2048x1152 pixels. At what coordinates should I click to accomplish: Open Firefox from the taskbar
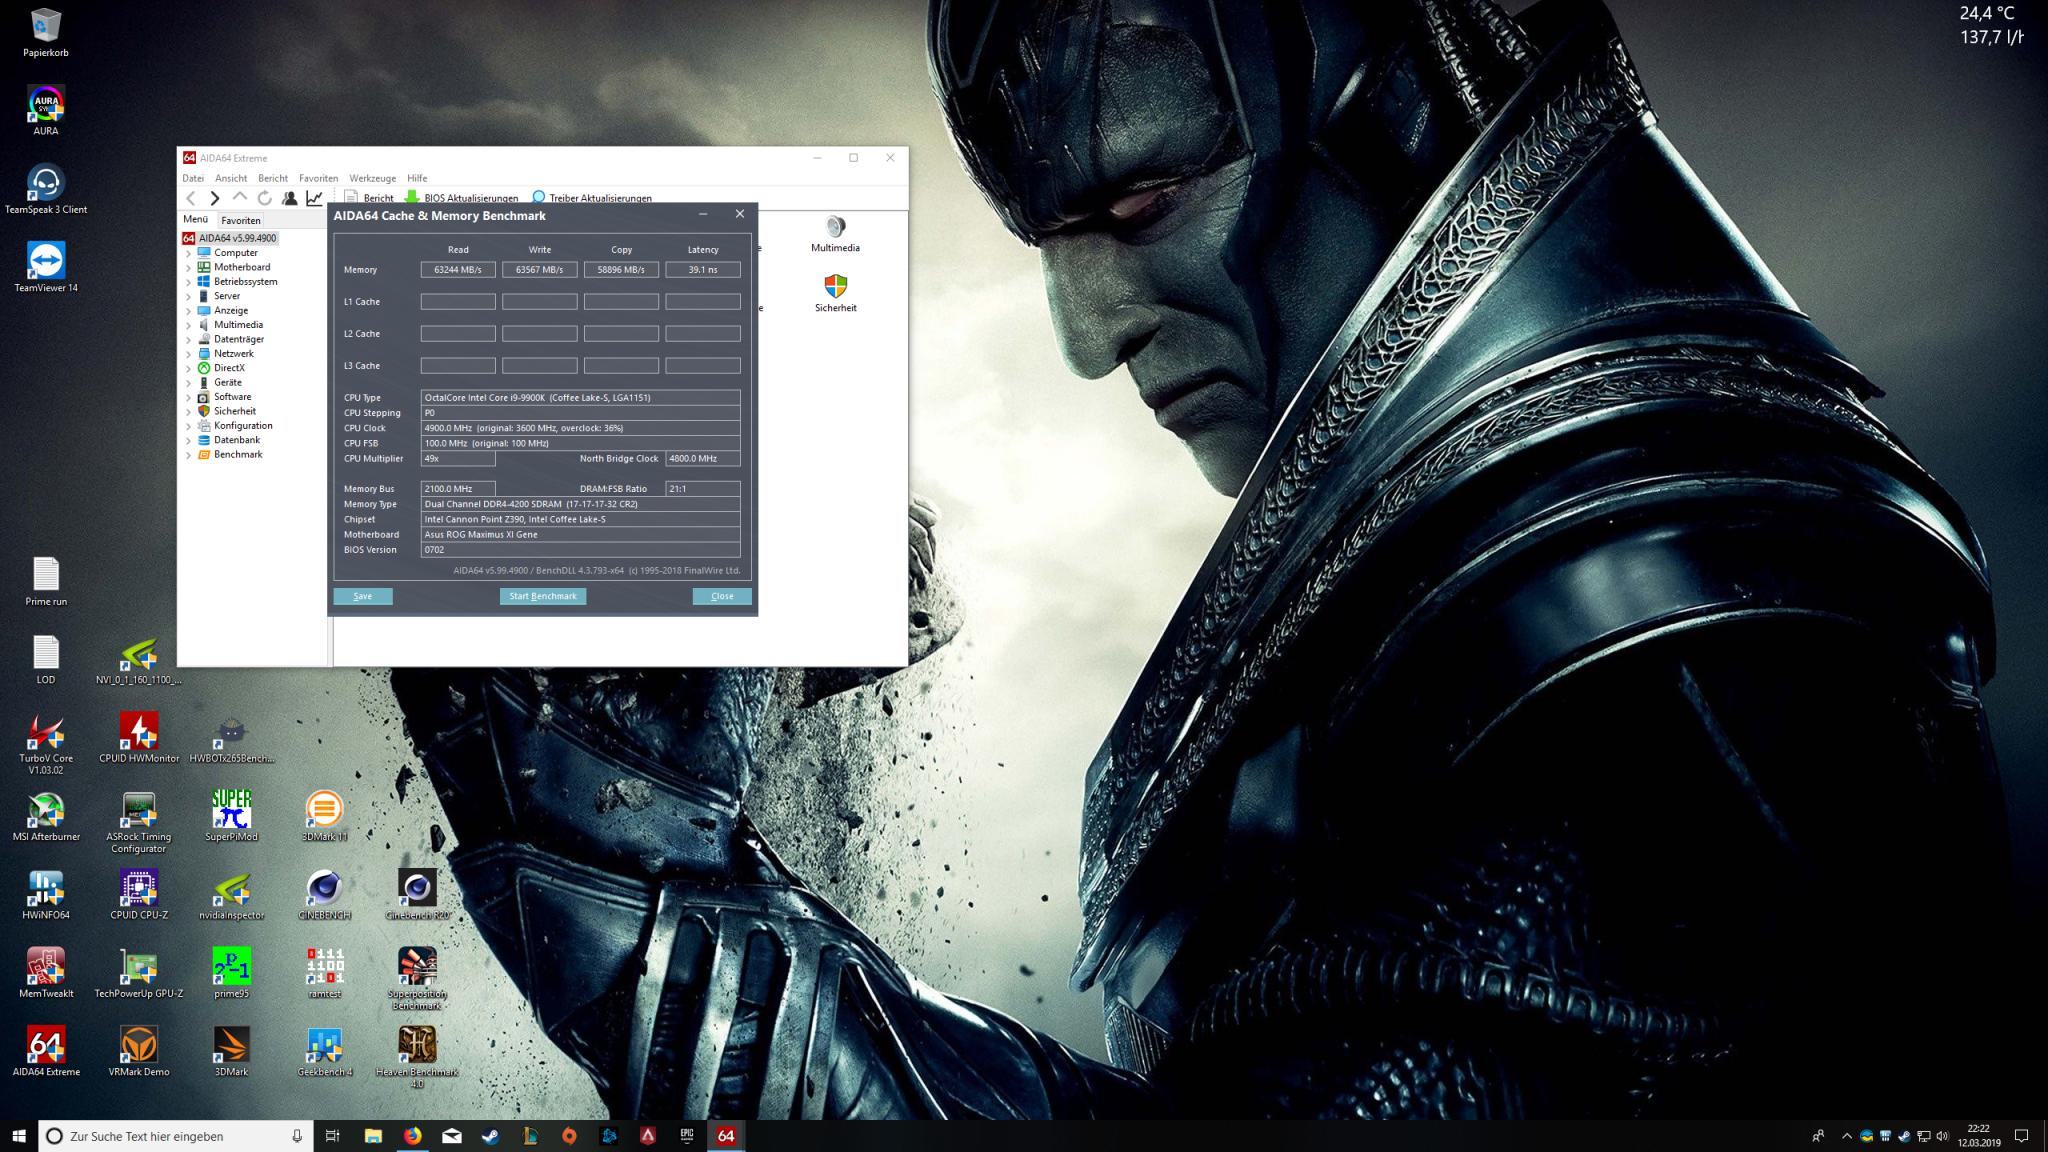click(x=412, y=1136)
